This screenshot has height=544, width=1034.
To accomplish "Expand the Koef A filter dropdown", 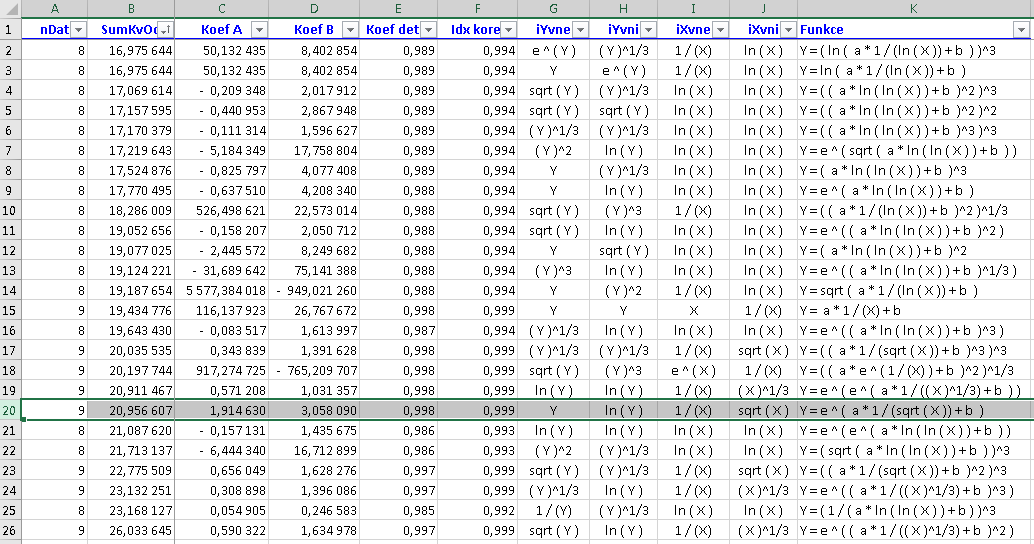I will (259, 30).
